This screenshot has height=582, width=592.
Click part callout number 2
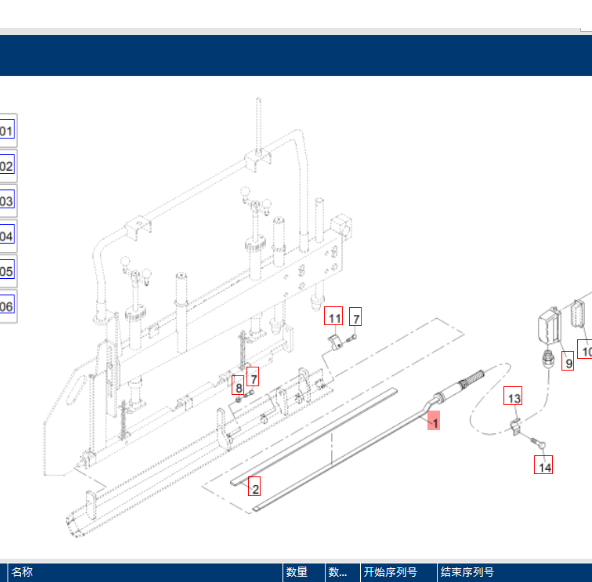[254, 487]
